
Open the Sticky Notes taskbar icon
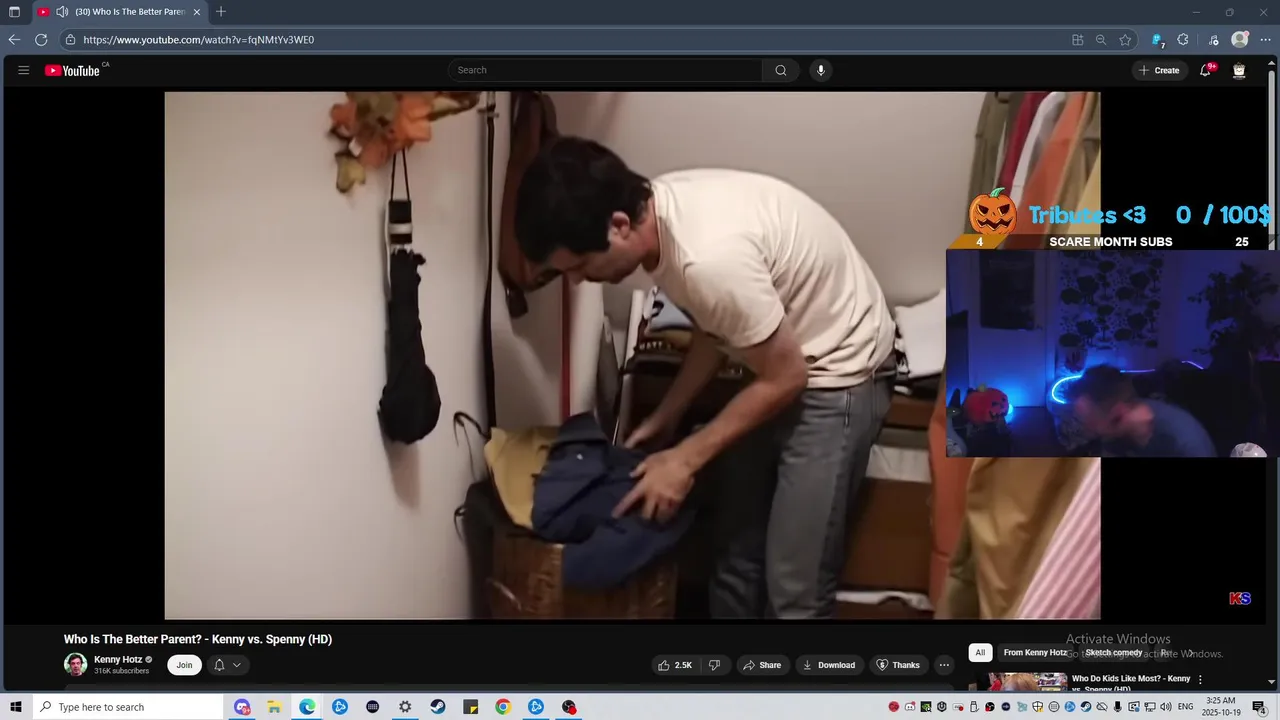[471, 707]
